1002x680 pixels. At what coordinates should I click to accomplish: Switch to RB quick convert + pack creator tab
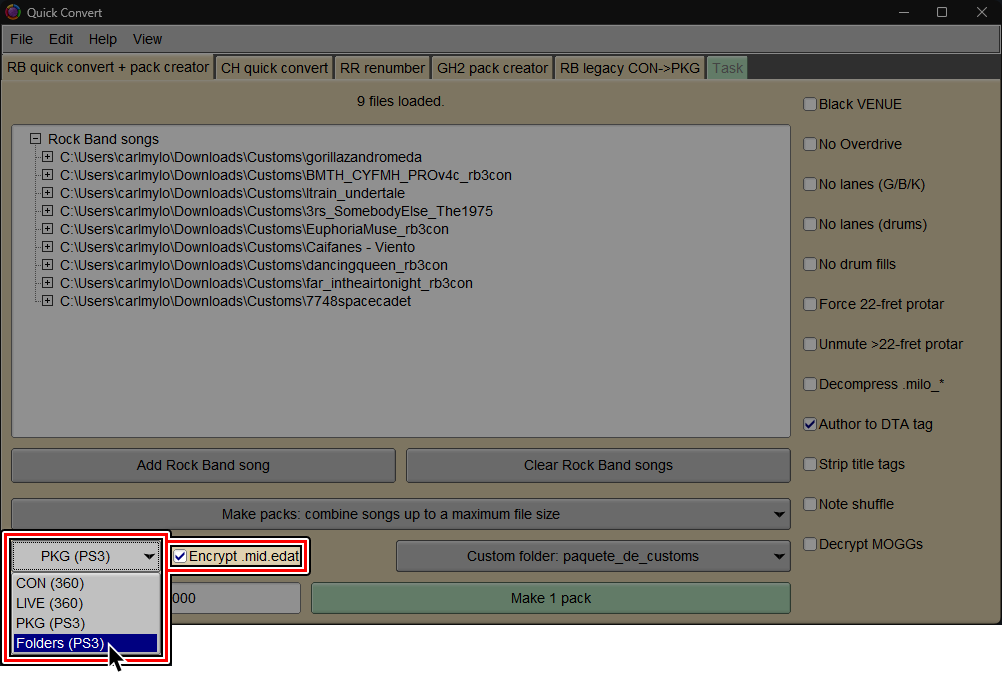click(108, 67)
